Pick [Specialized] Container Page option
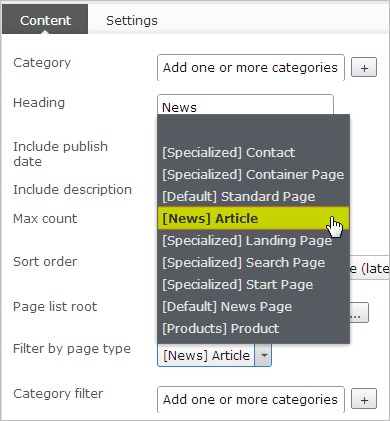390x421 pixels. pos(253,174)
